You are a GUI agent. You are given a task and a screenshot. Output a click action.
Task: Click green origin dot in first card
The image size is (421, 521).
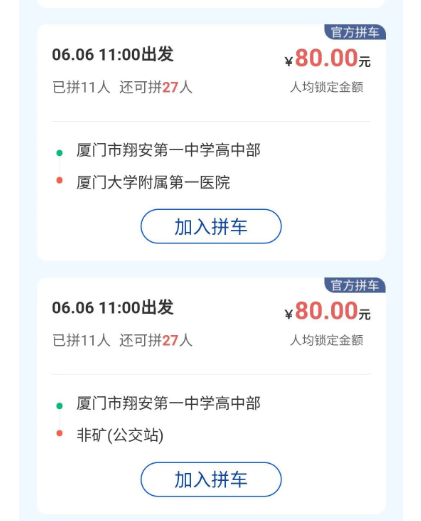(60, 153)
